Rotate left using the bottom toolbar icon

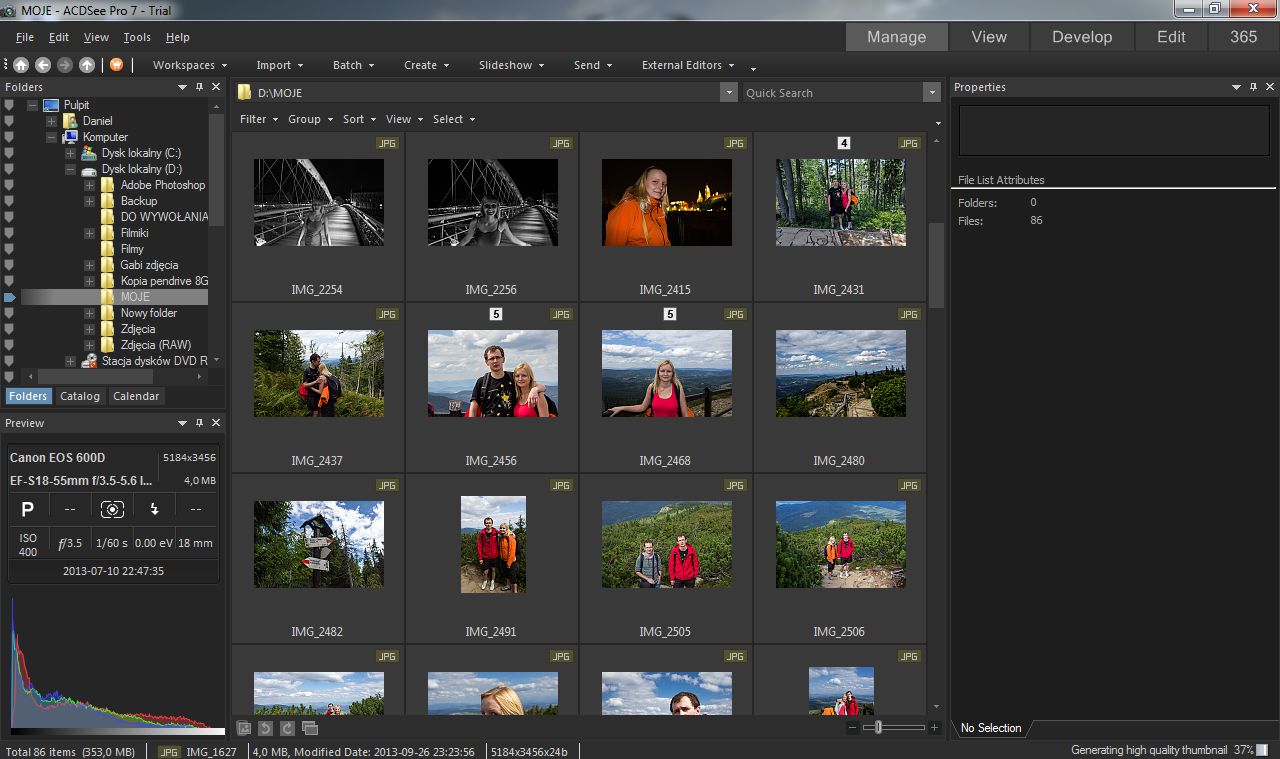pyautogui.click(x=265, y=728)
